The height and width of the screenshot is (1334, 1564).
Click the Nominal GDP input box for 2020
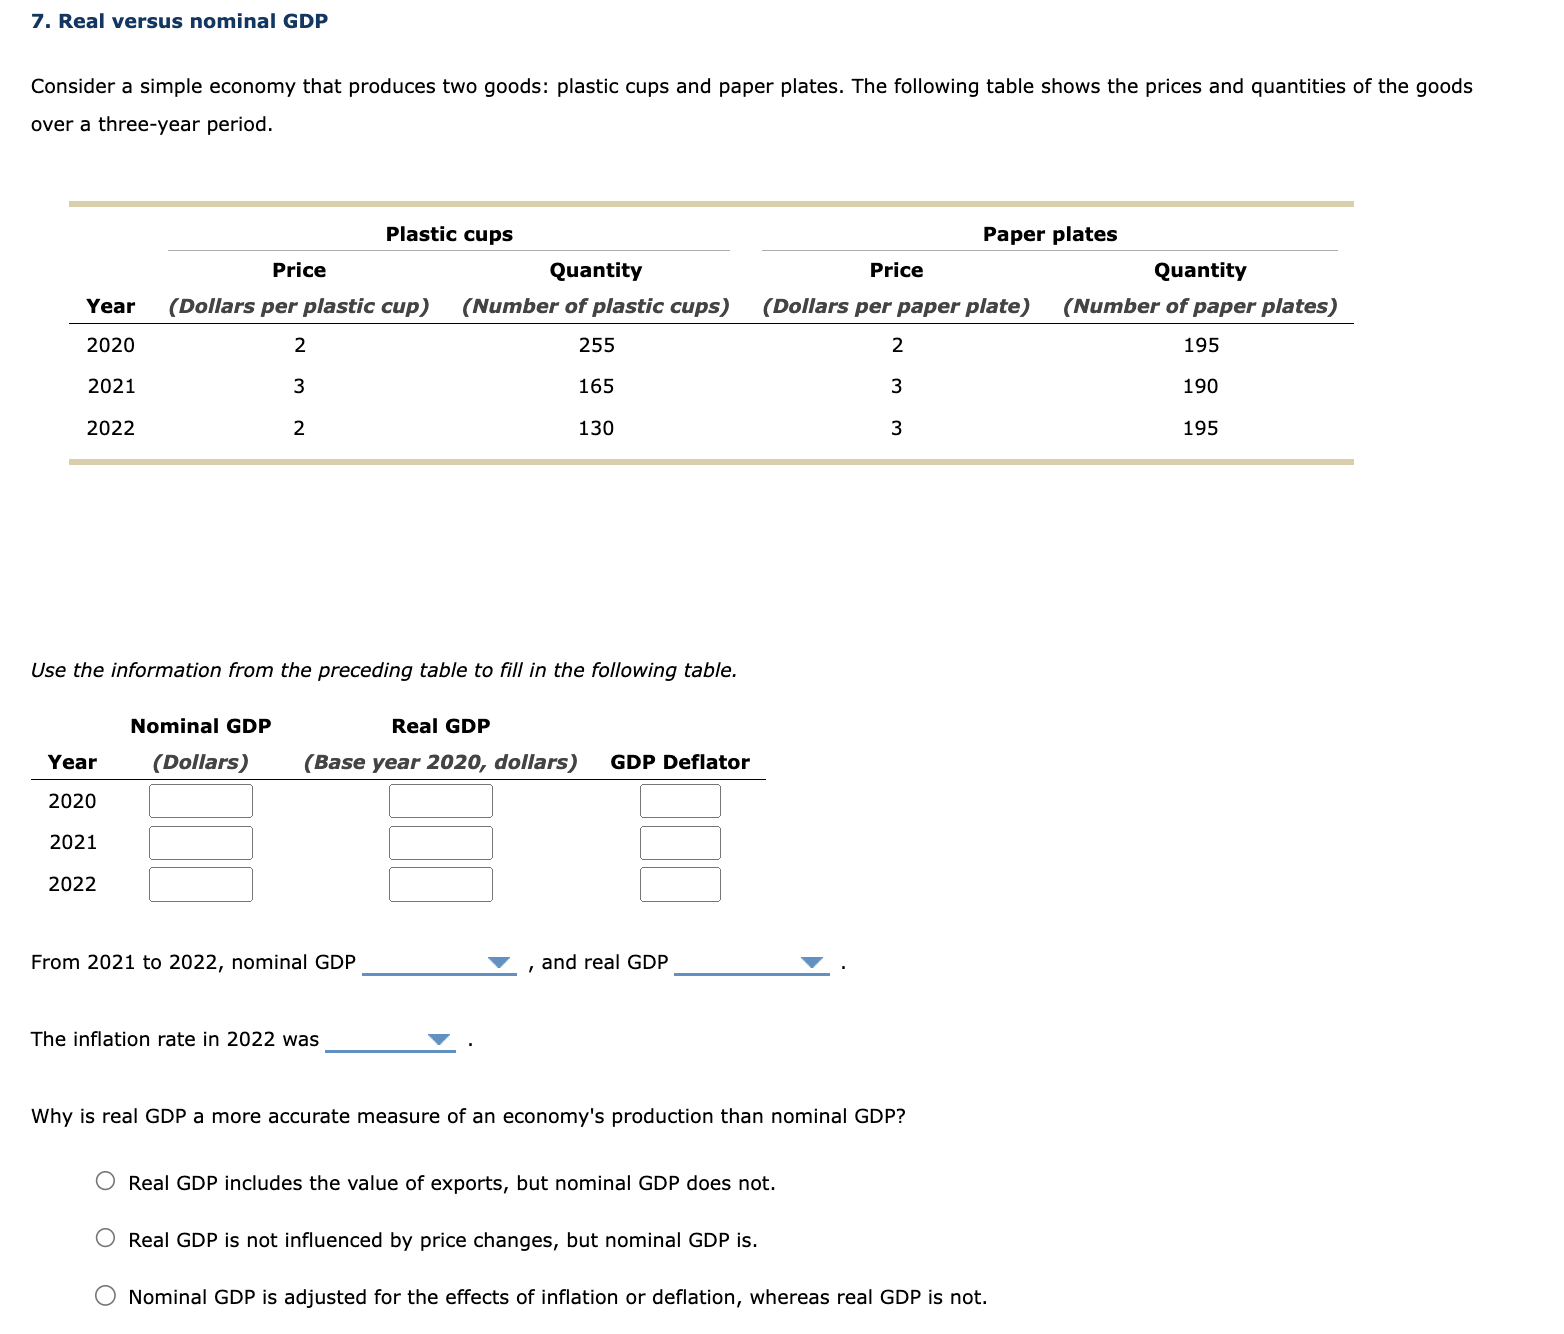click(x=200, y=800)
